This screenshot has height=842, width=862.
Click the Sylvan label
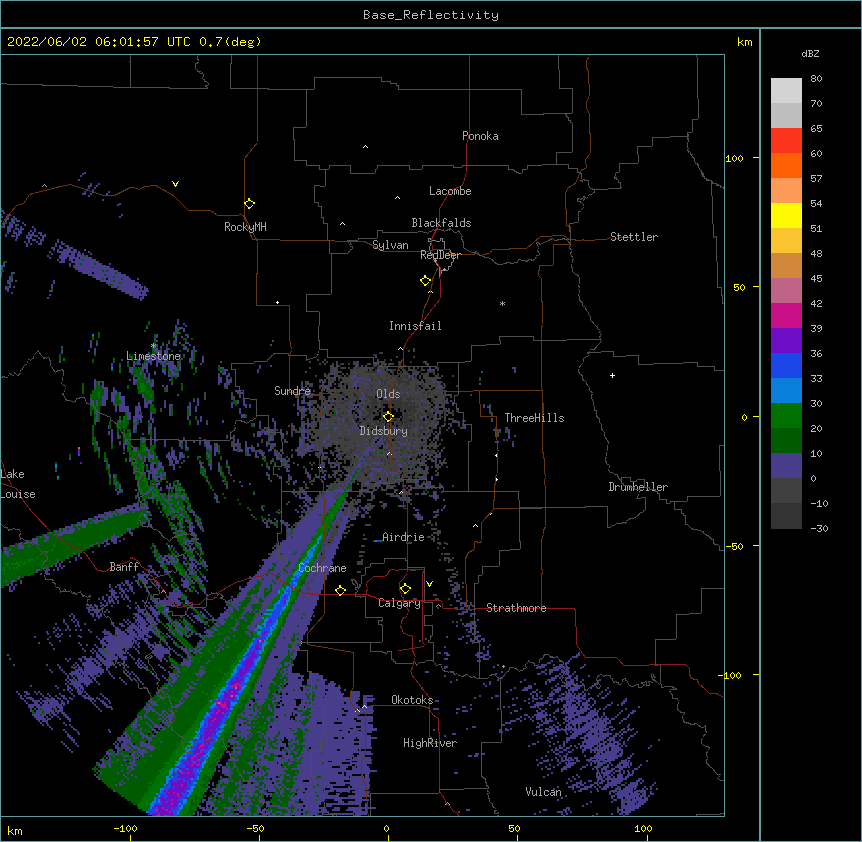(x=390, y=245)
